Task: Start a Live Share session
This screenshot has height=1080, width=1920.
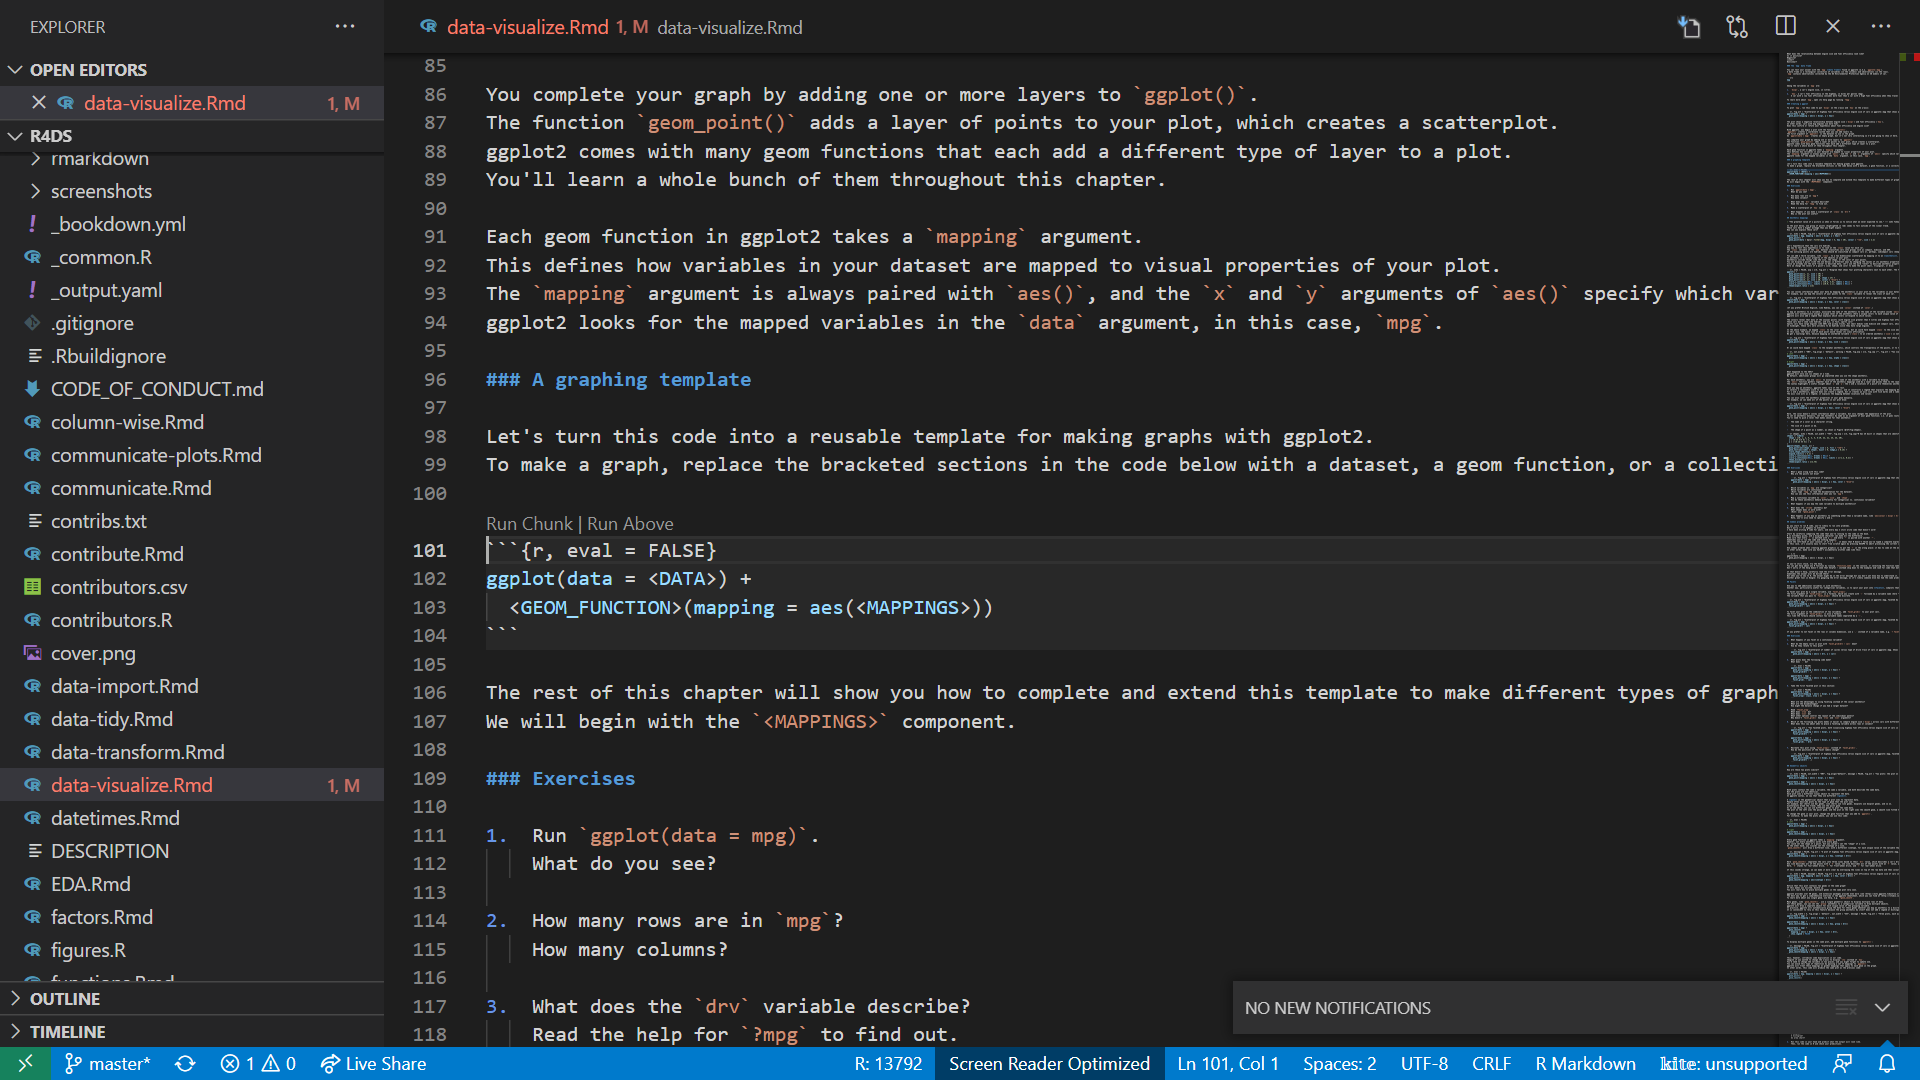Action: pos(373,1063)
